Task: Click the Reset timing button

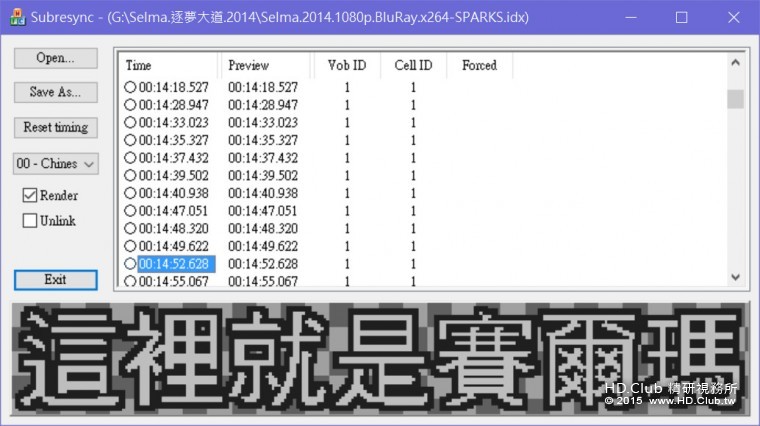Action: (x=56, y=127)
